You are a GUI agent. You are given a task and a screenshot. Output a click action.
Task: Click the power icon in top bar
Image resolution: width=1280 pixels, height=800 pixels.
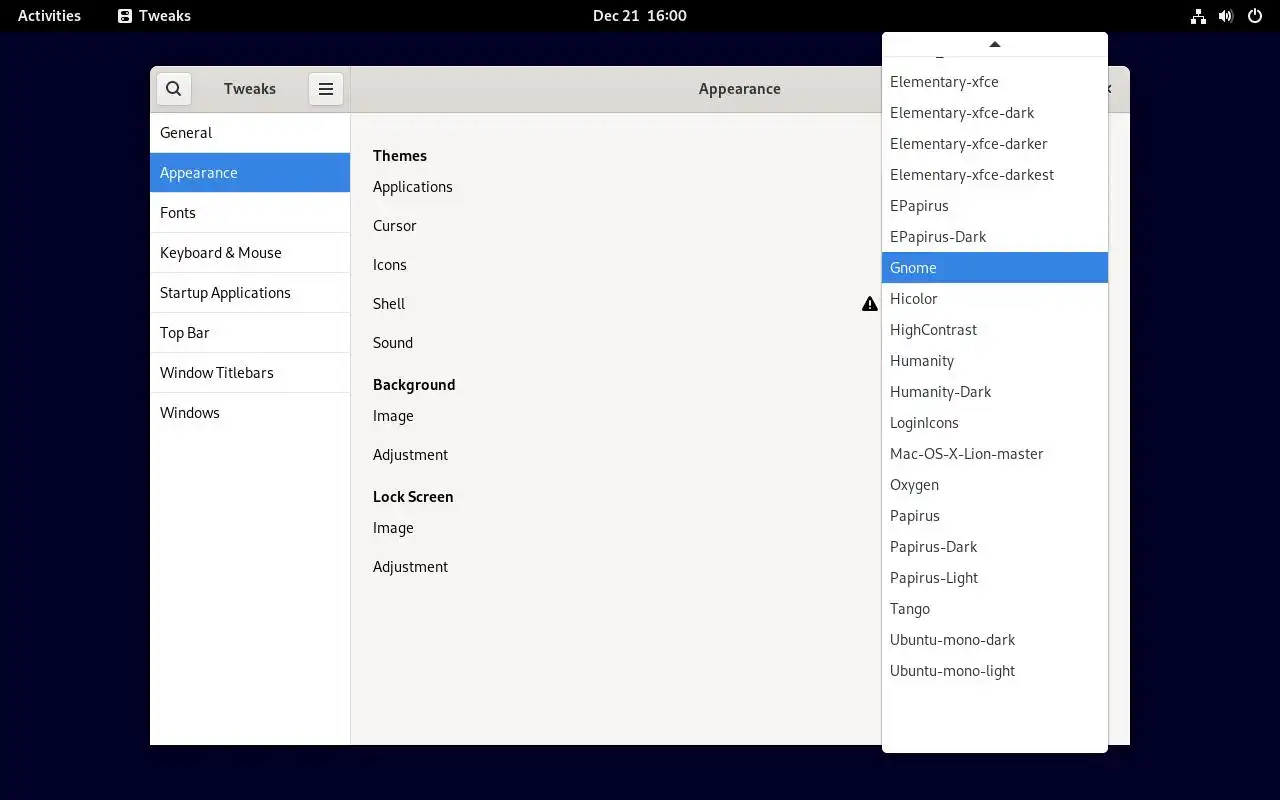click(1254, 16)
